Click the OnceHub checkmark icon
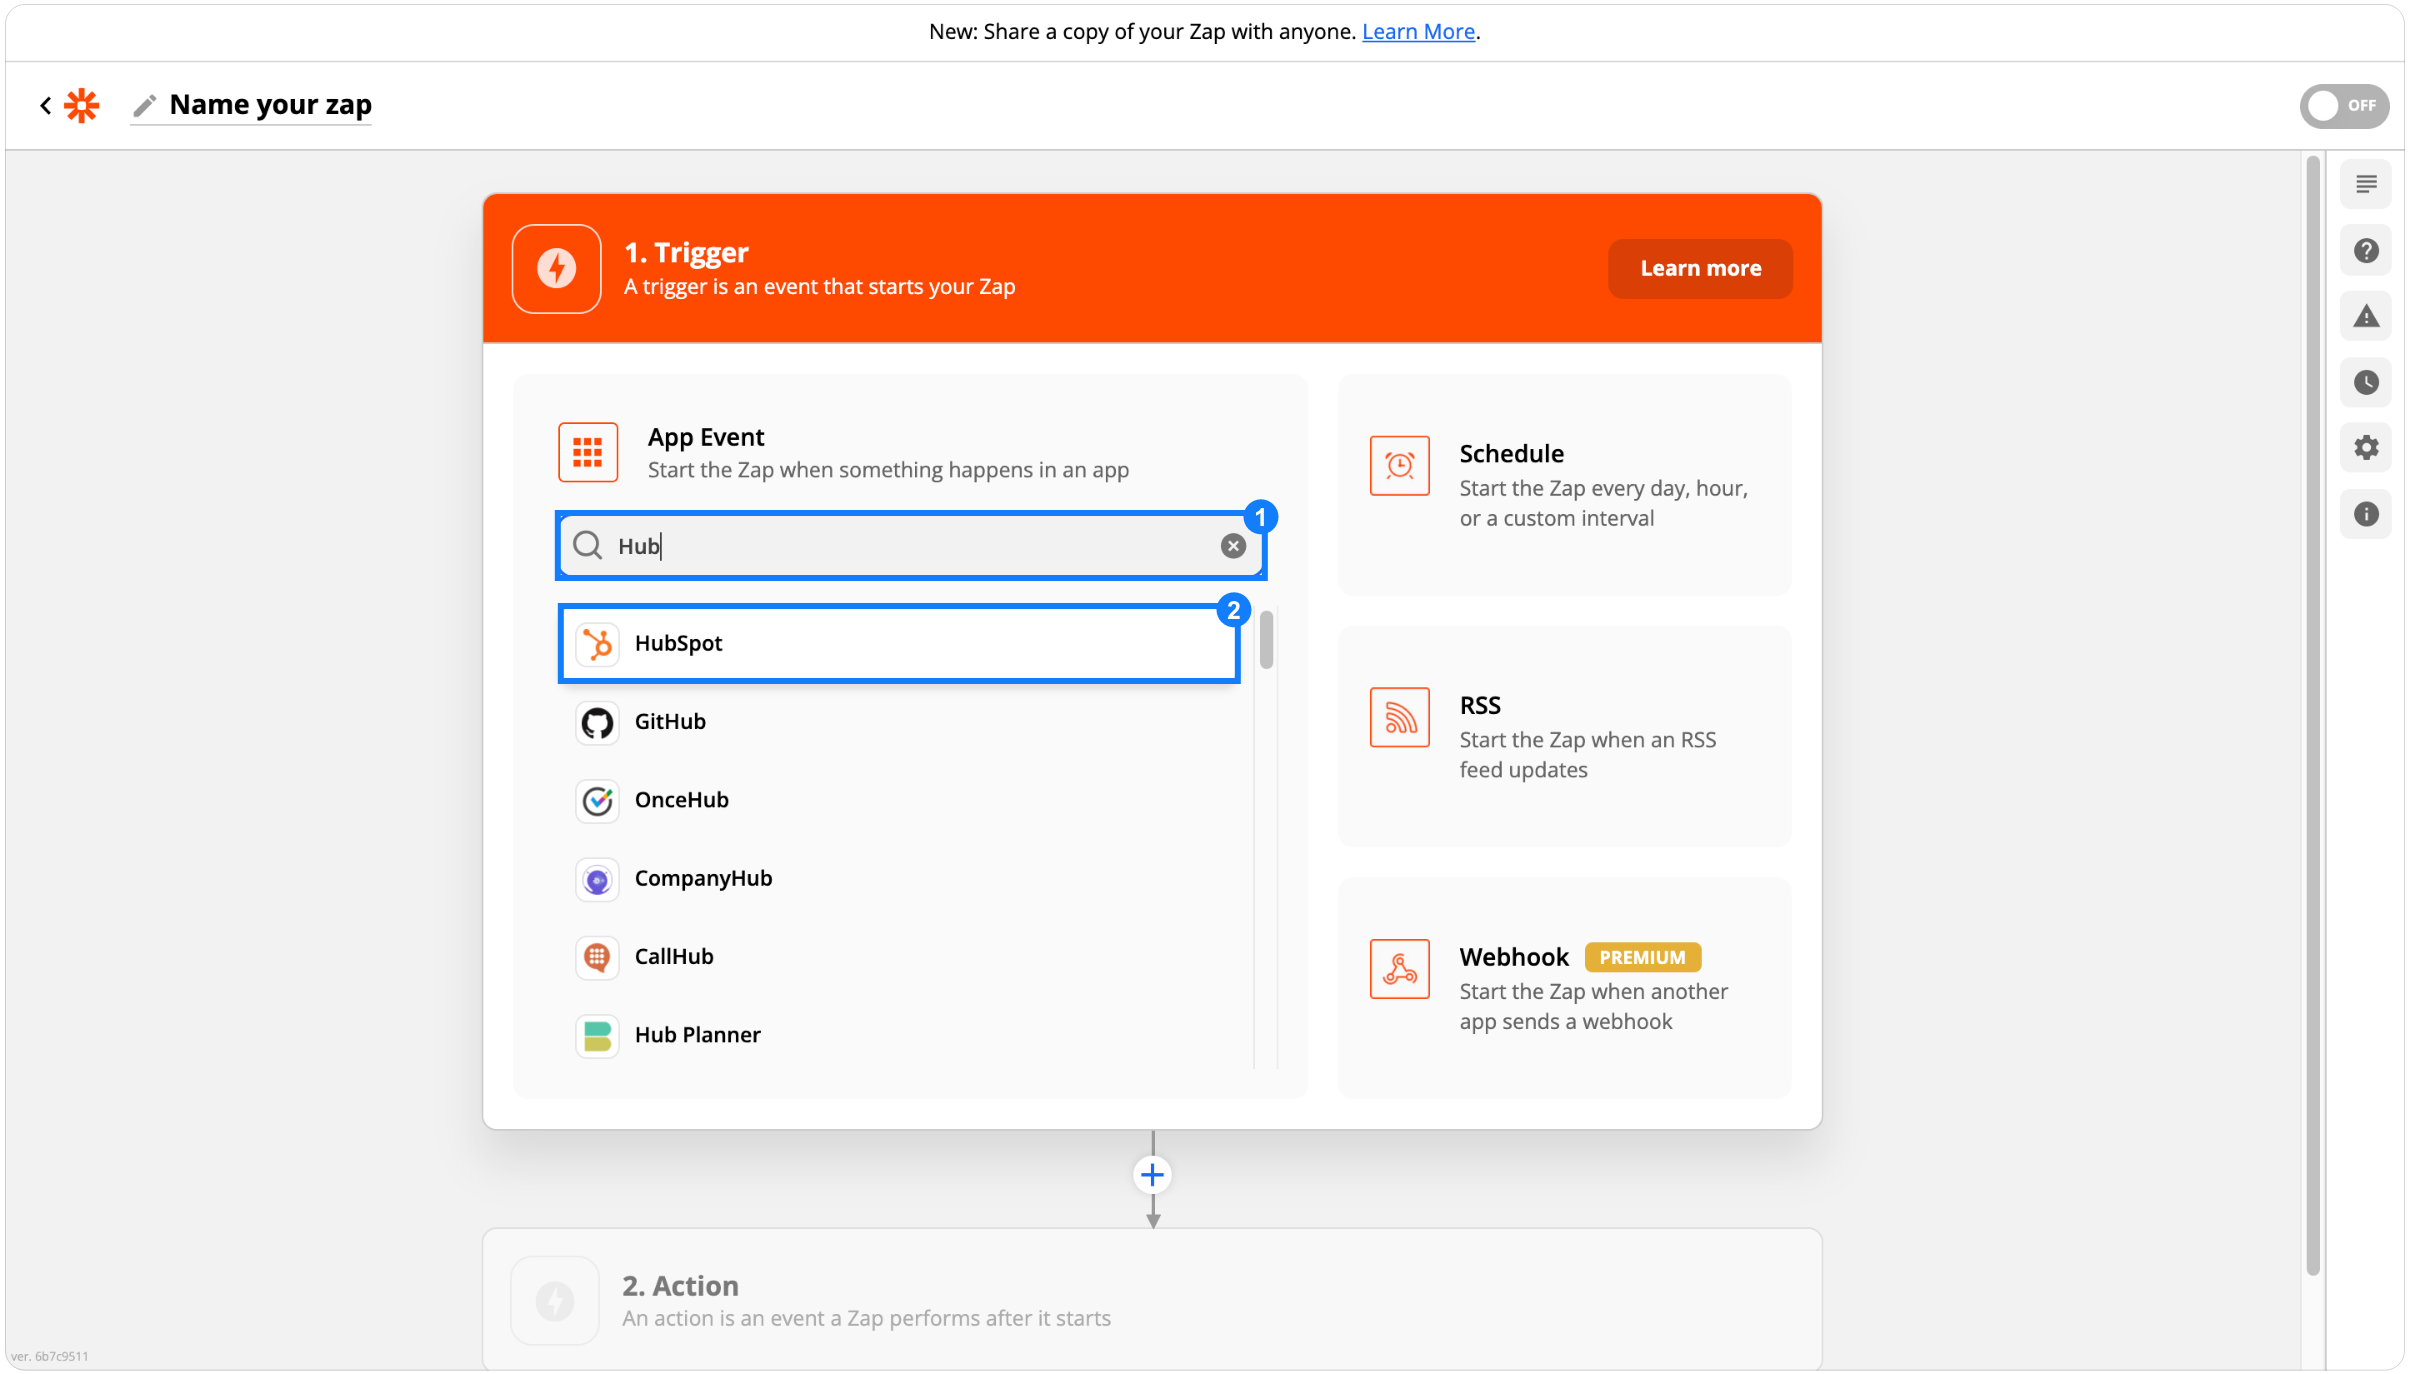2409x1374 pixels. click(x=597, y=800)
